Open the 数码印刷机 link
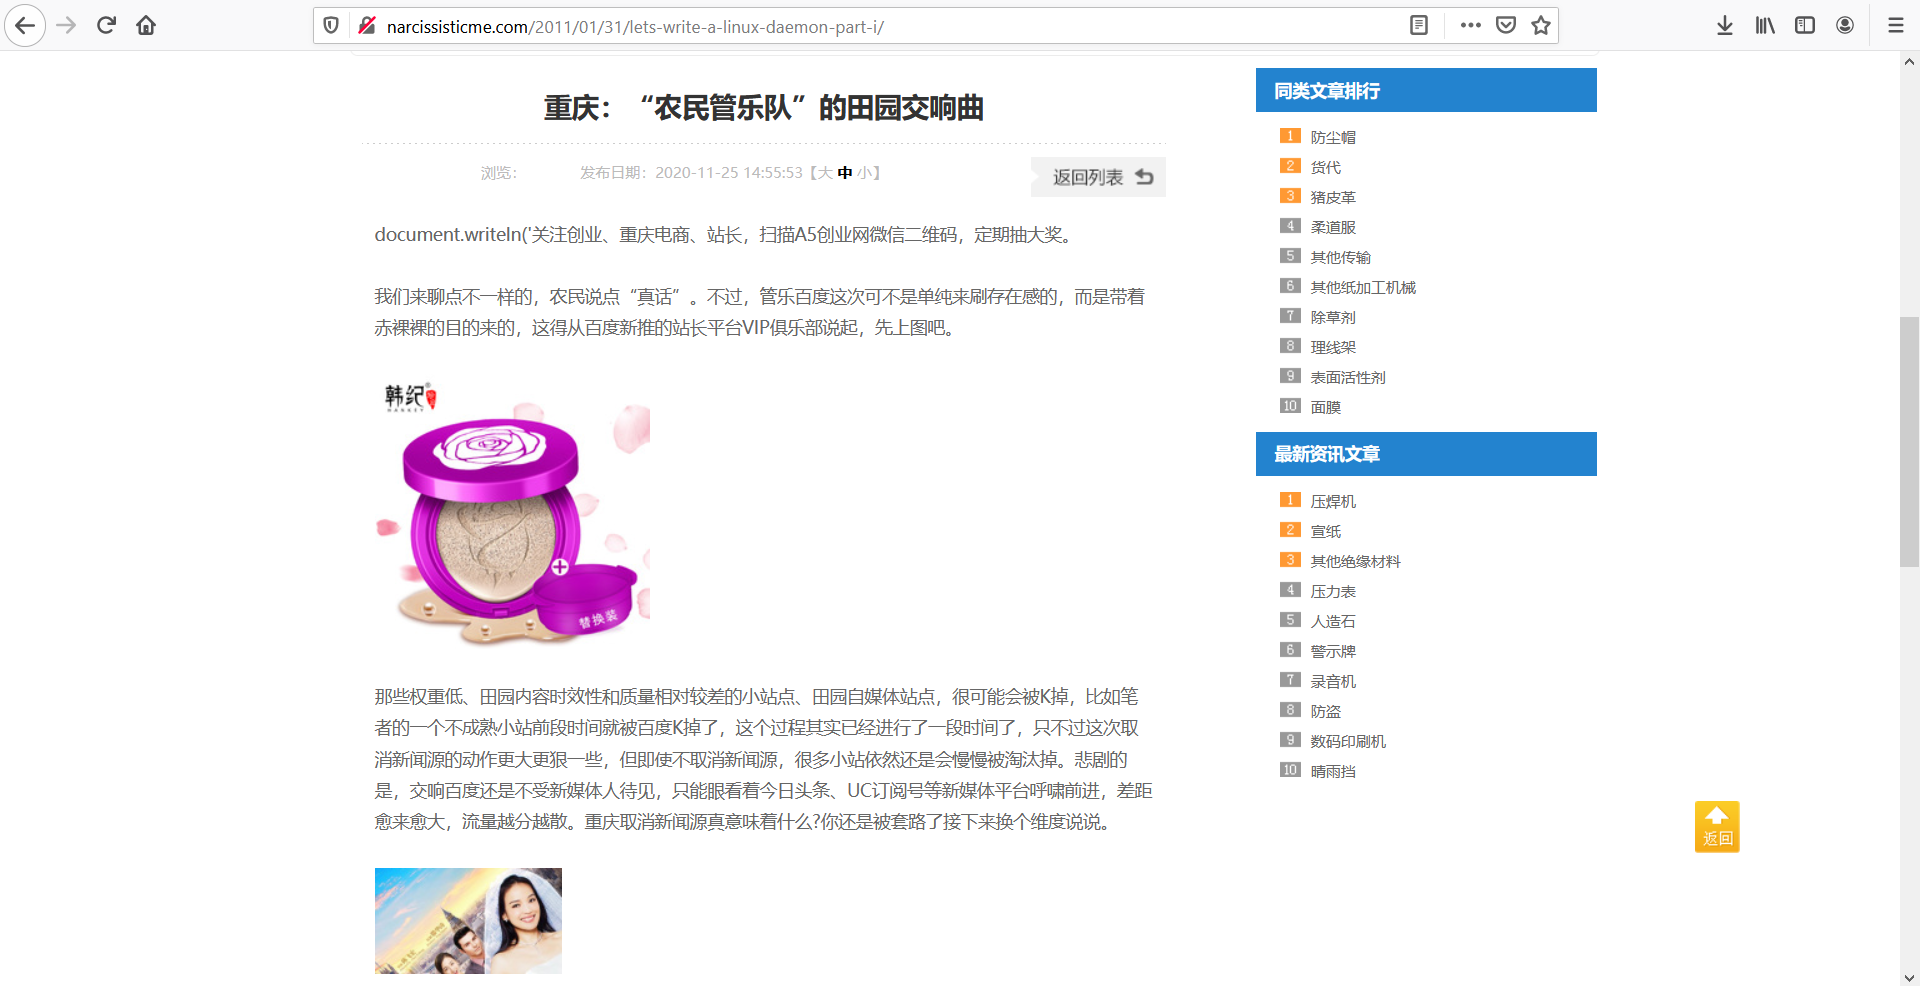Image resolution: width=1920 pixels, height=986 pixels. click(1348, 741)
